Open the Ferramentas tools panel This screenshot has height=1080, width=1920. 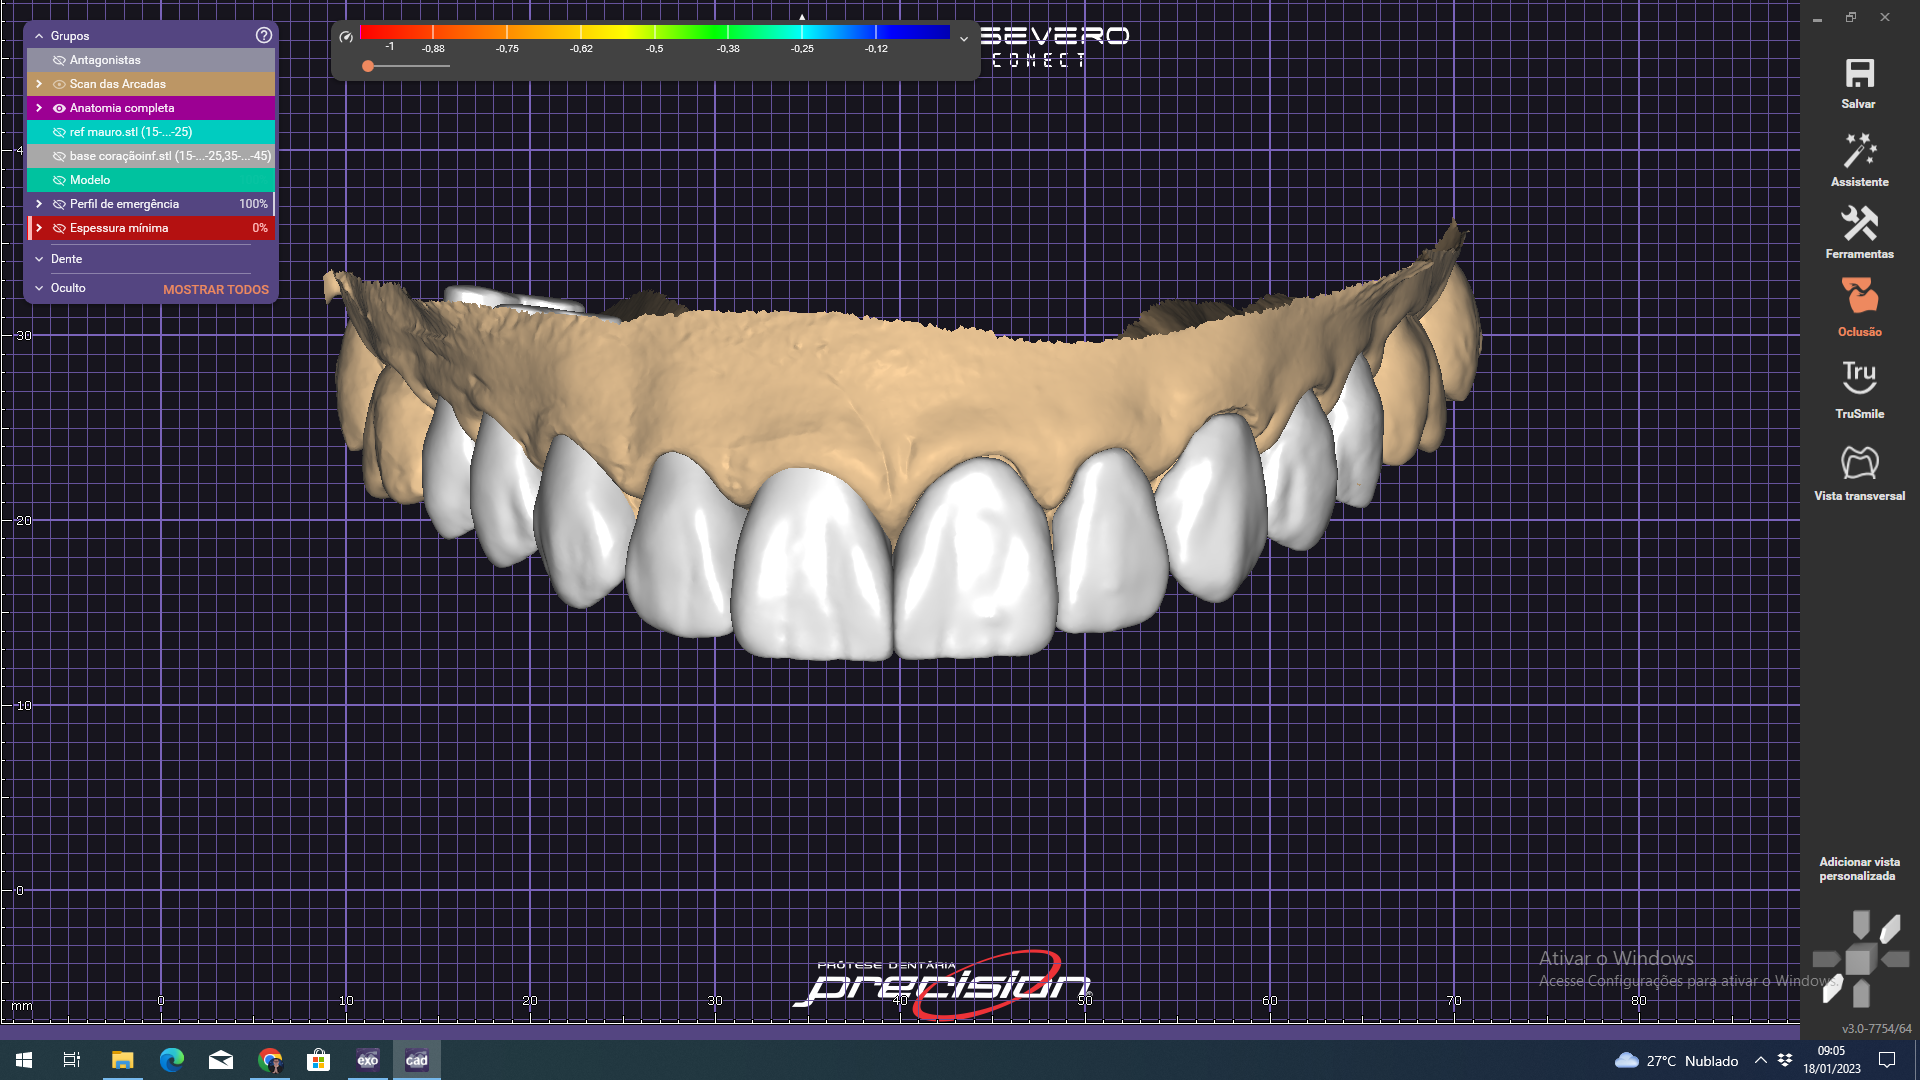tap(1859, 224)
